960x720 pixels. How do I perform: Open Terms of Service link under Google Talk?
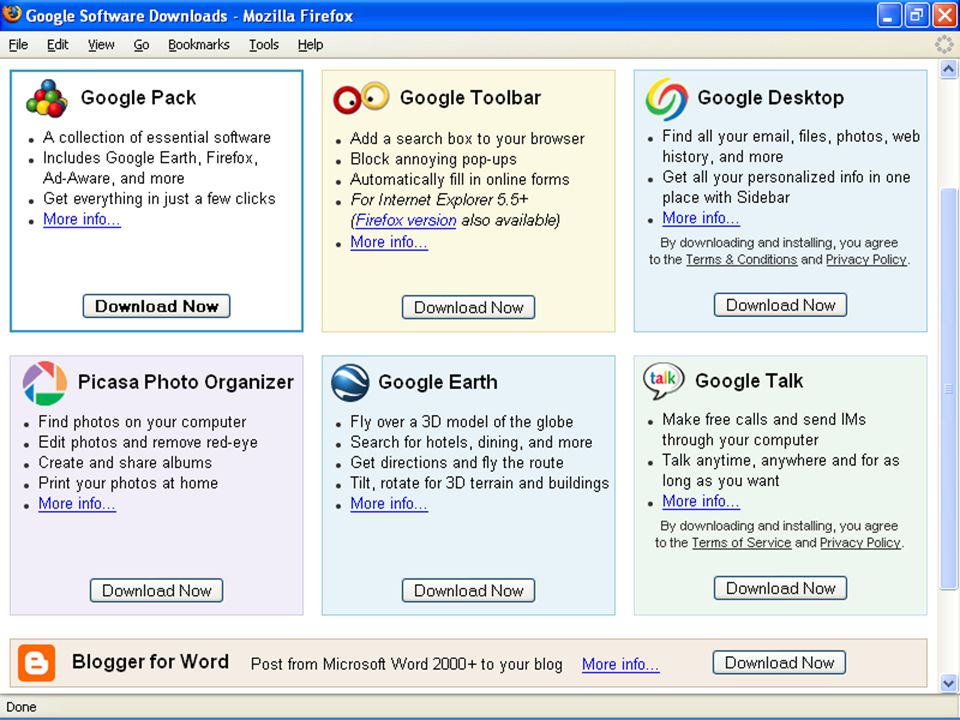click(x=741, y=543)
